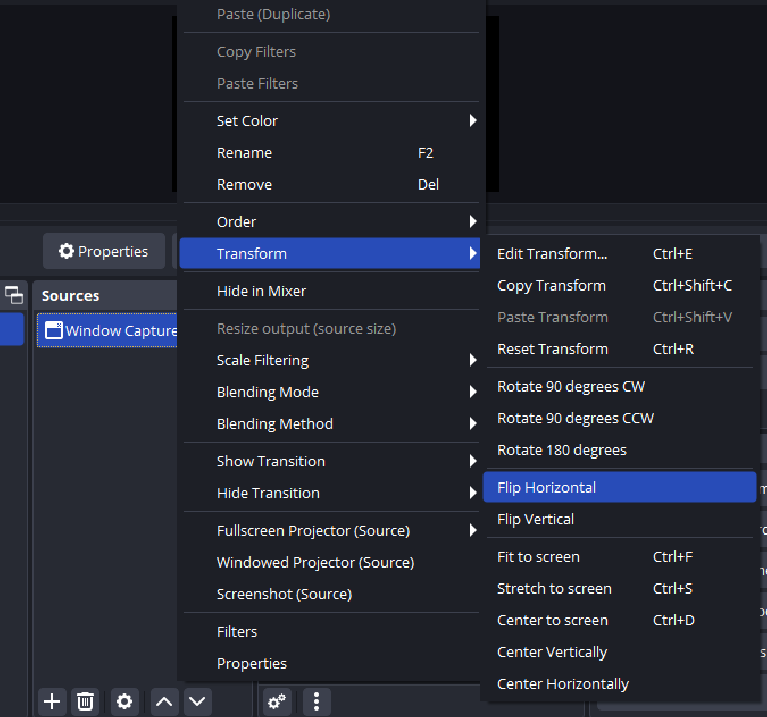Choose Fit to screen
This screenshot has width=767, height=717.
(620, 557)
